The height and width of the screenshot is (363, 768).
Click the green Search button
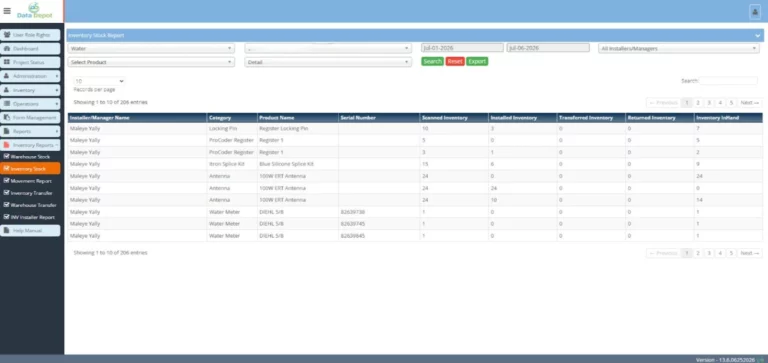point(432,61)
